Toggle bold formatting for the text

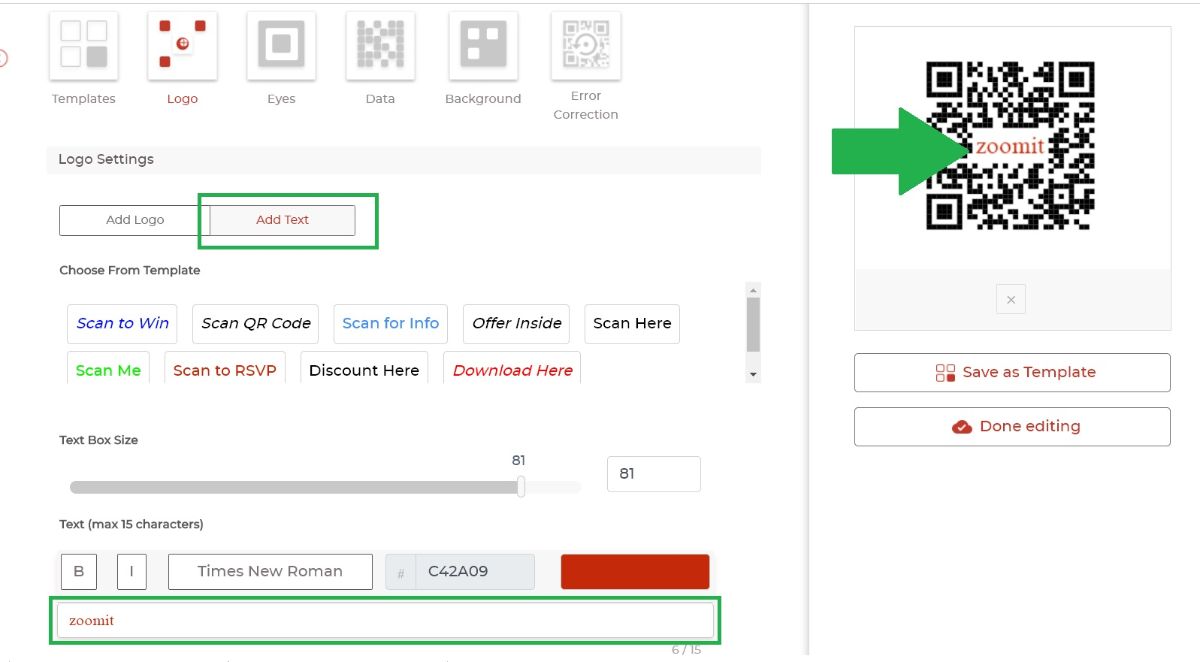click(79, 571)
